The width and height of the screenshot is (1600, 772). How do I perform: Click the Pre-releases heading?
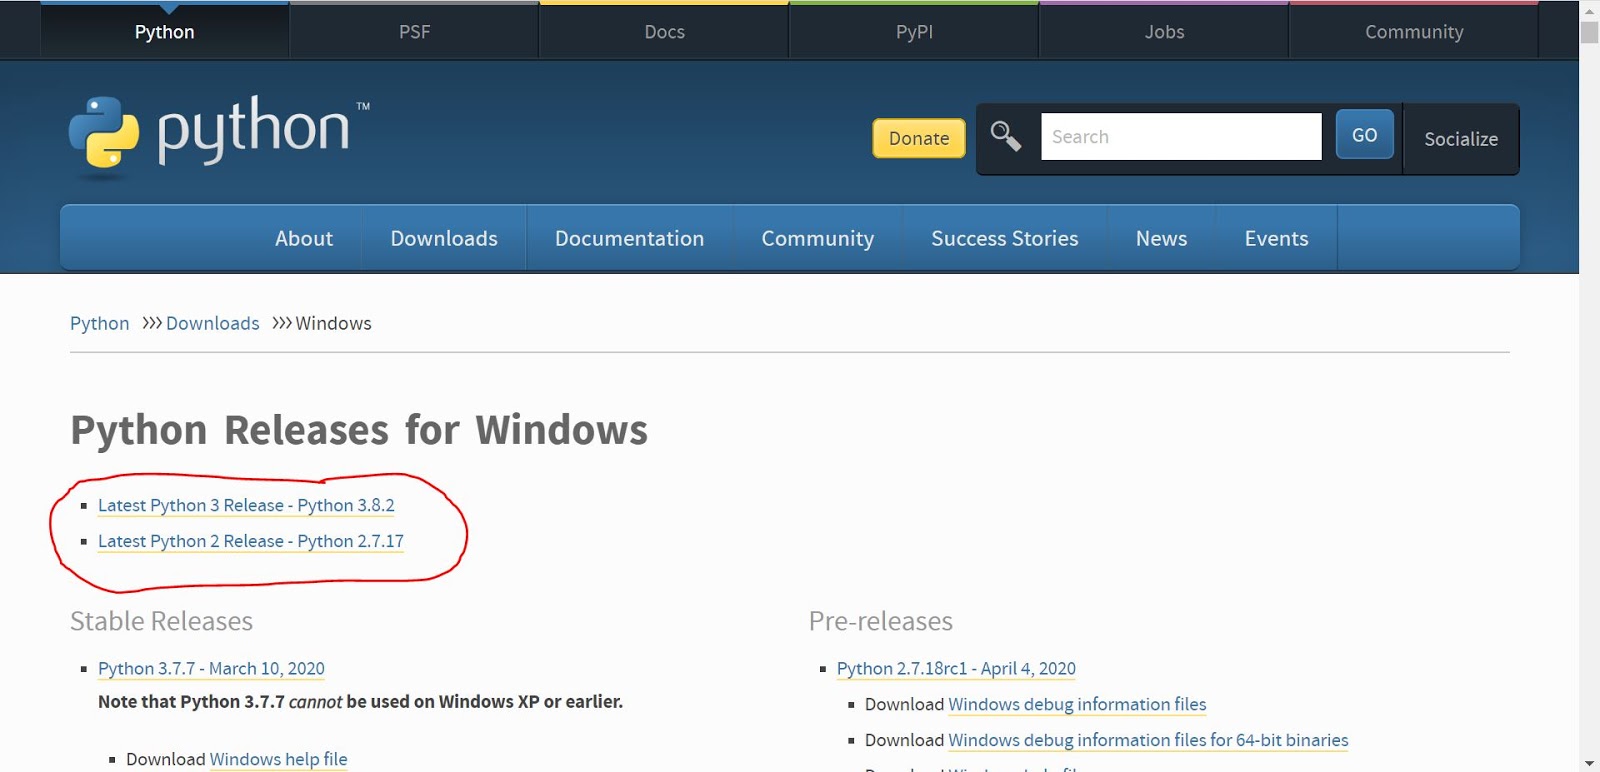(x=881, y=621)
